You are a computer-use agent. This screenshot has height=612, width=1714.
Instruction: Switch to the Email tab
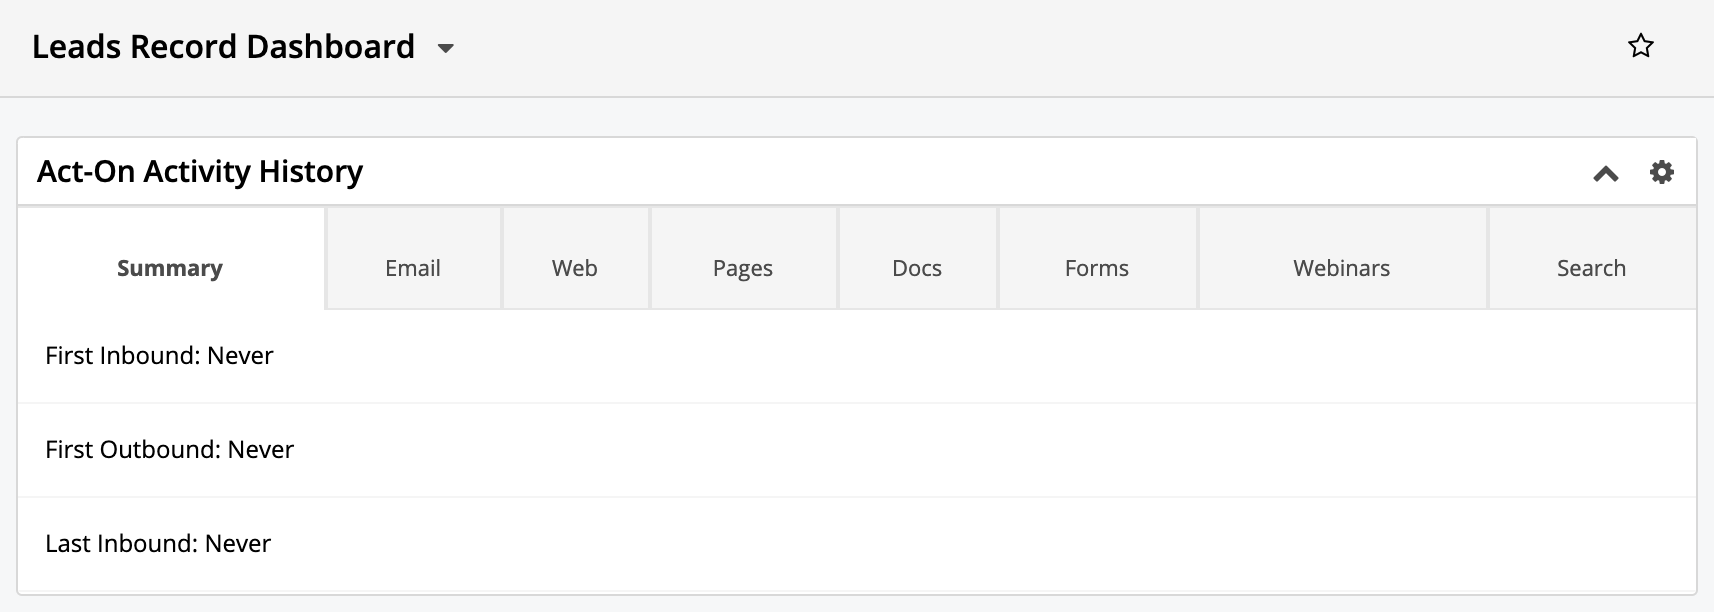pos(413,268)
